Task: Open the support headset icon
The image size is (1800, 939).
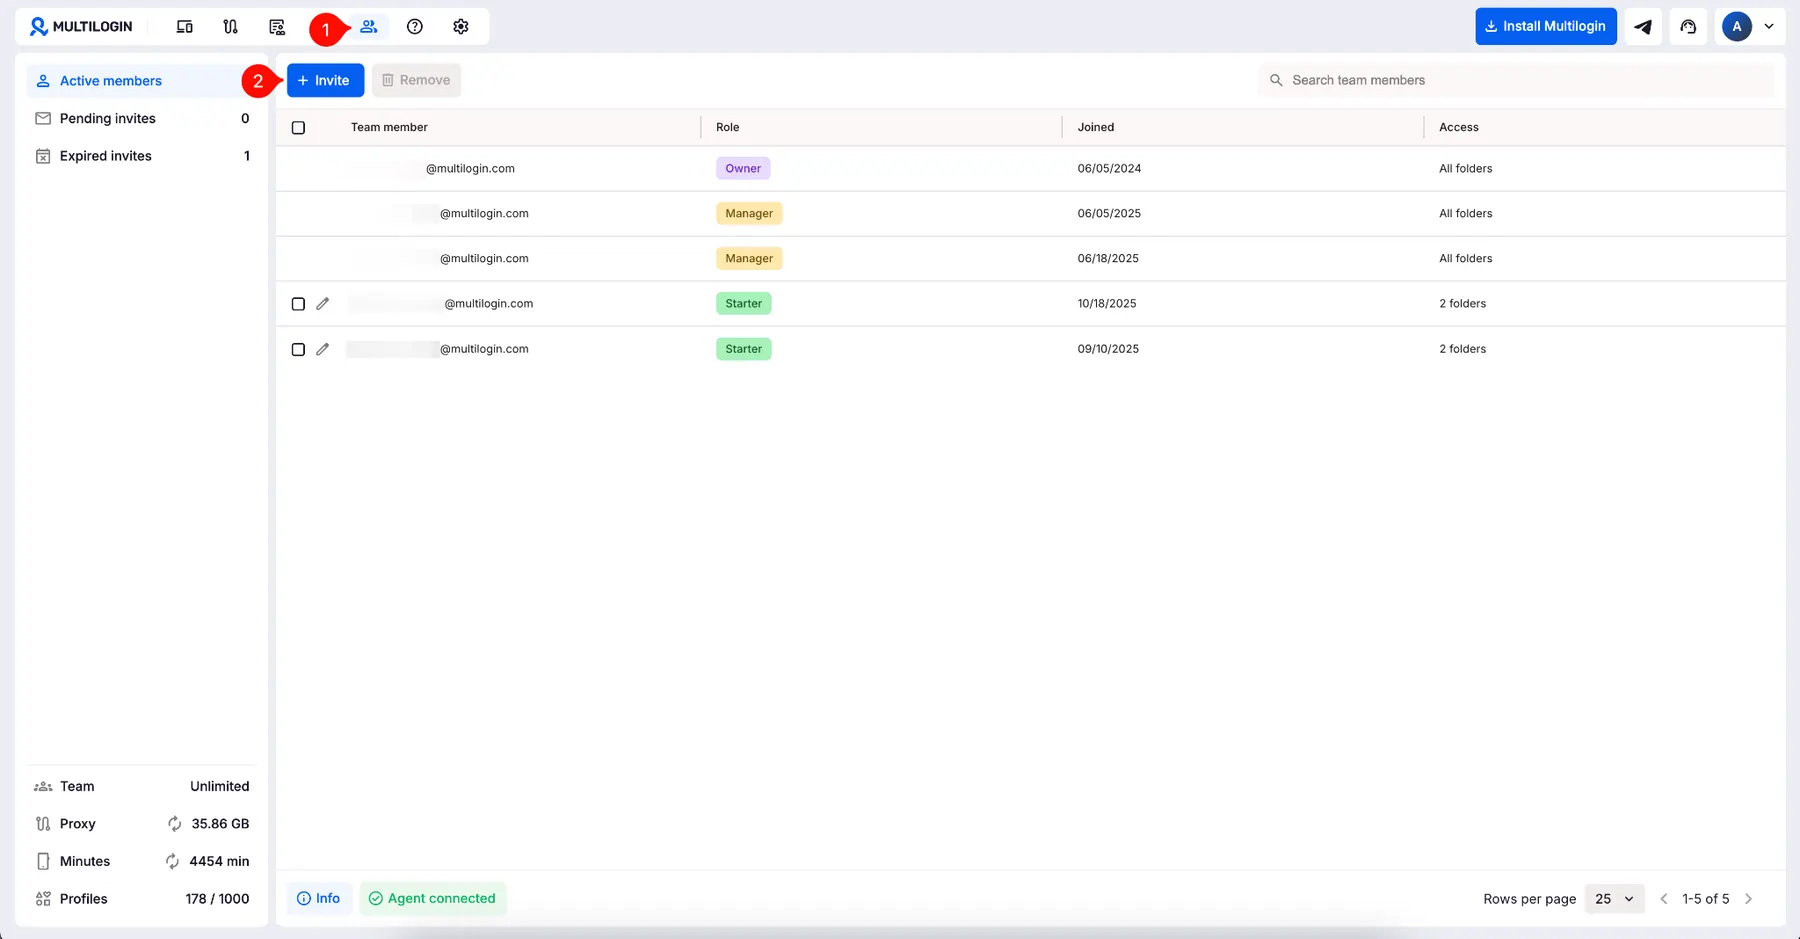Action: pos(1689,27)
